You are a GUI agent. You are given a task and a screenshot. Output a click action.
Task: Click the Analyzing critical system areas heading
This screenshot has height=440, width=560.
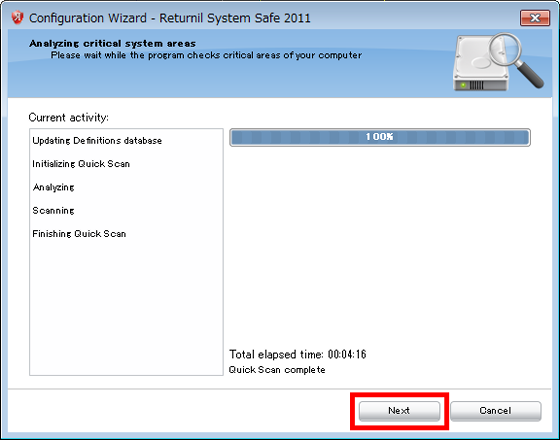tap(112, 44)
